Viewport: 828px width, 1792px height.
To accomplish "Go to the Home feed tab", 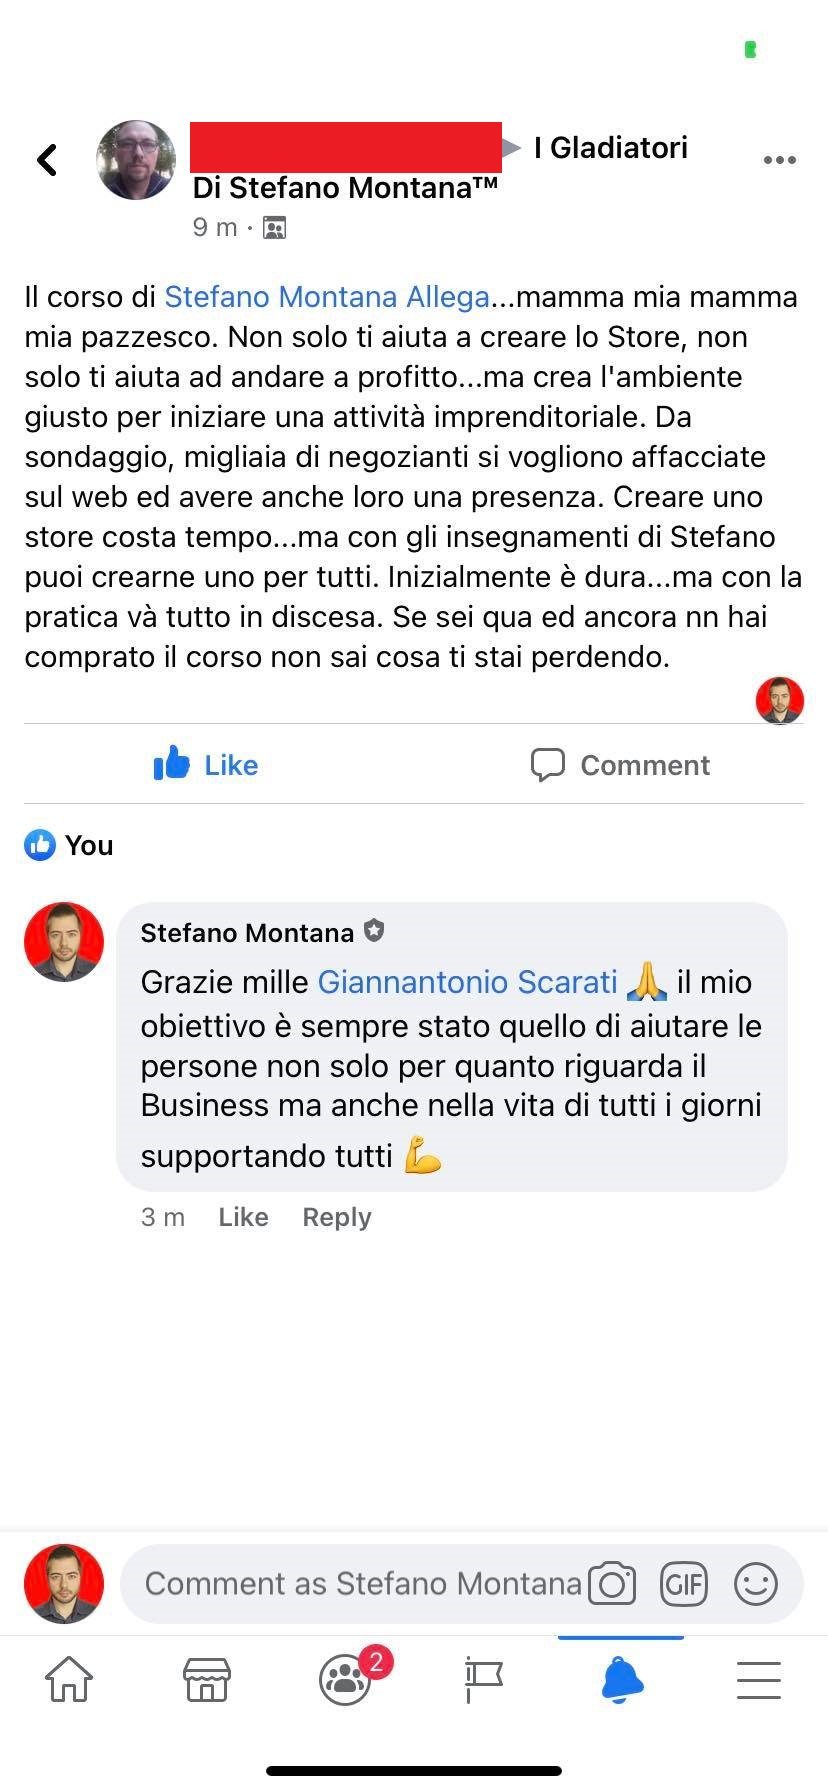I will click(69, 1680).
